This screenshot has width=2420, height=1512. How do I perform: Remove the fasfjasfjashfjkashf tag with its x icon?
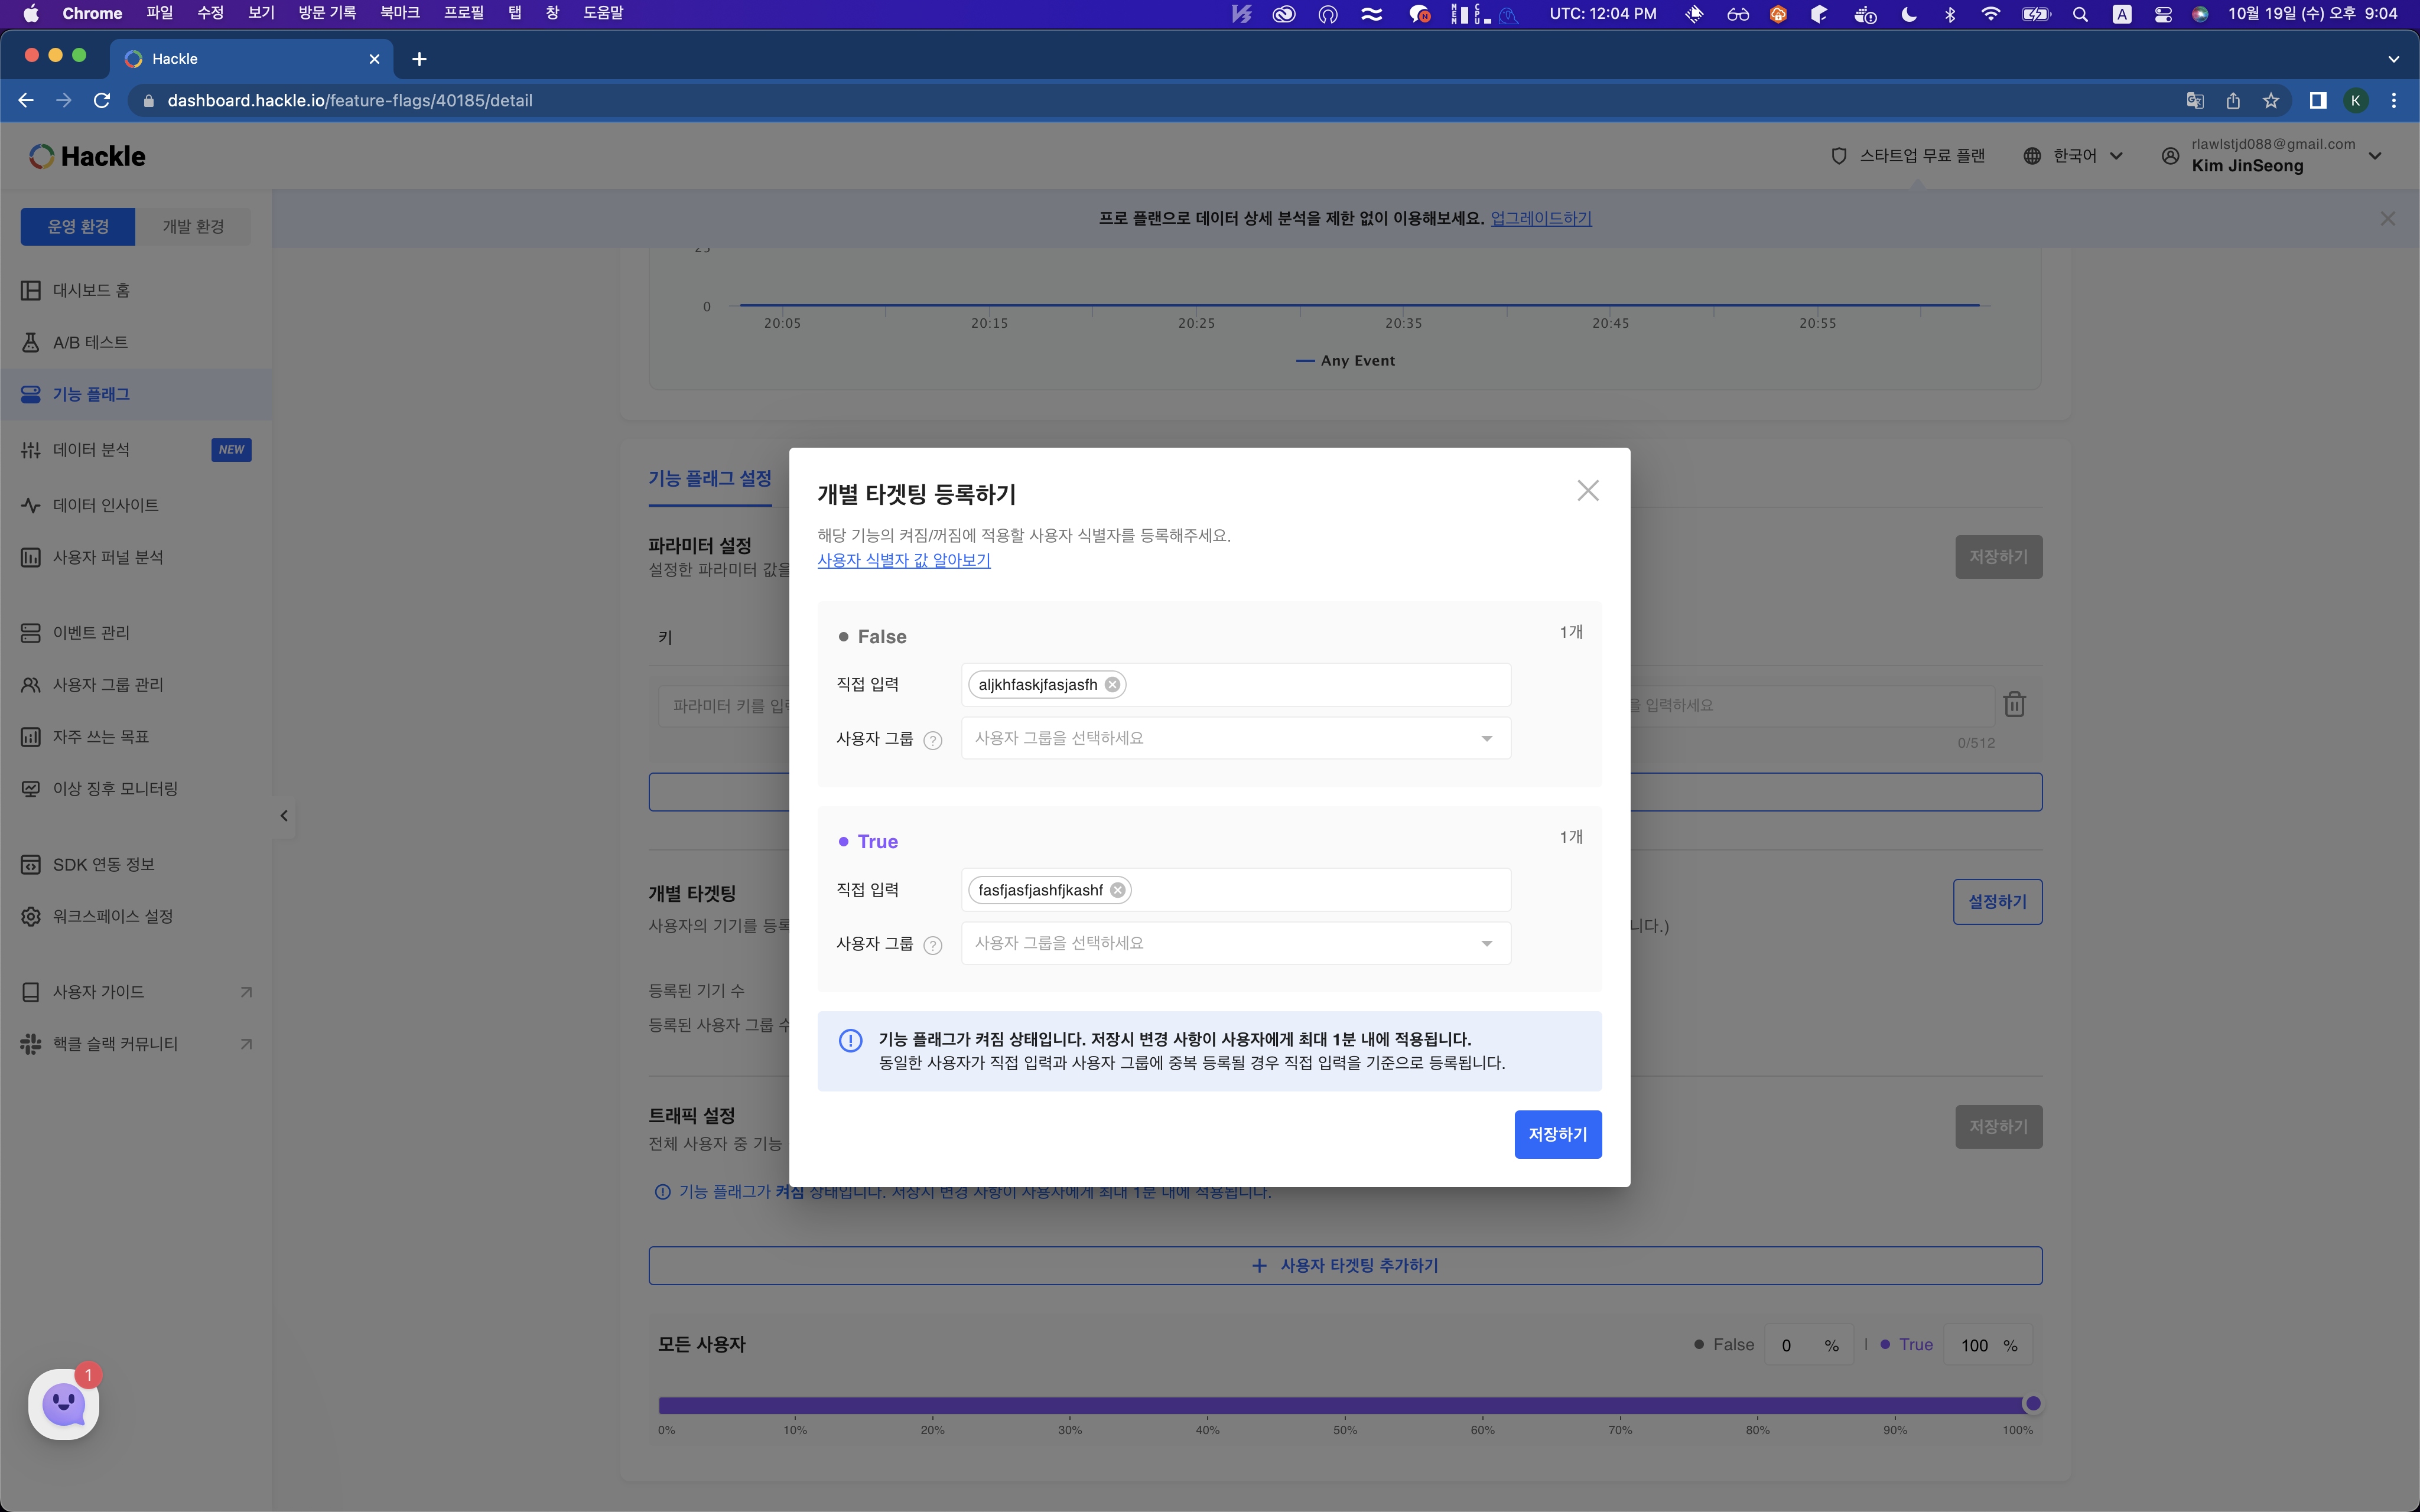pyautogui.click(x=1117, y=890)
